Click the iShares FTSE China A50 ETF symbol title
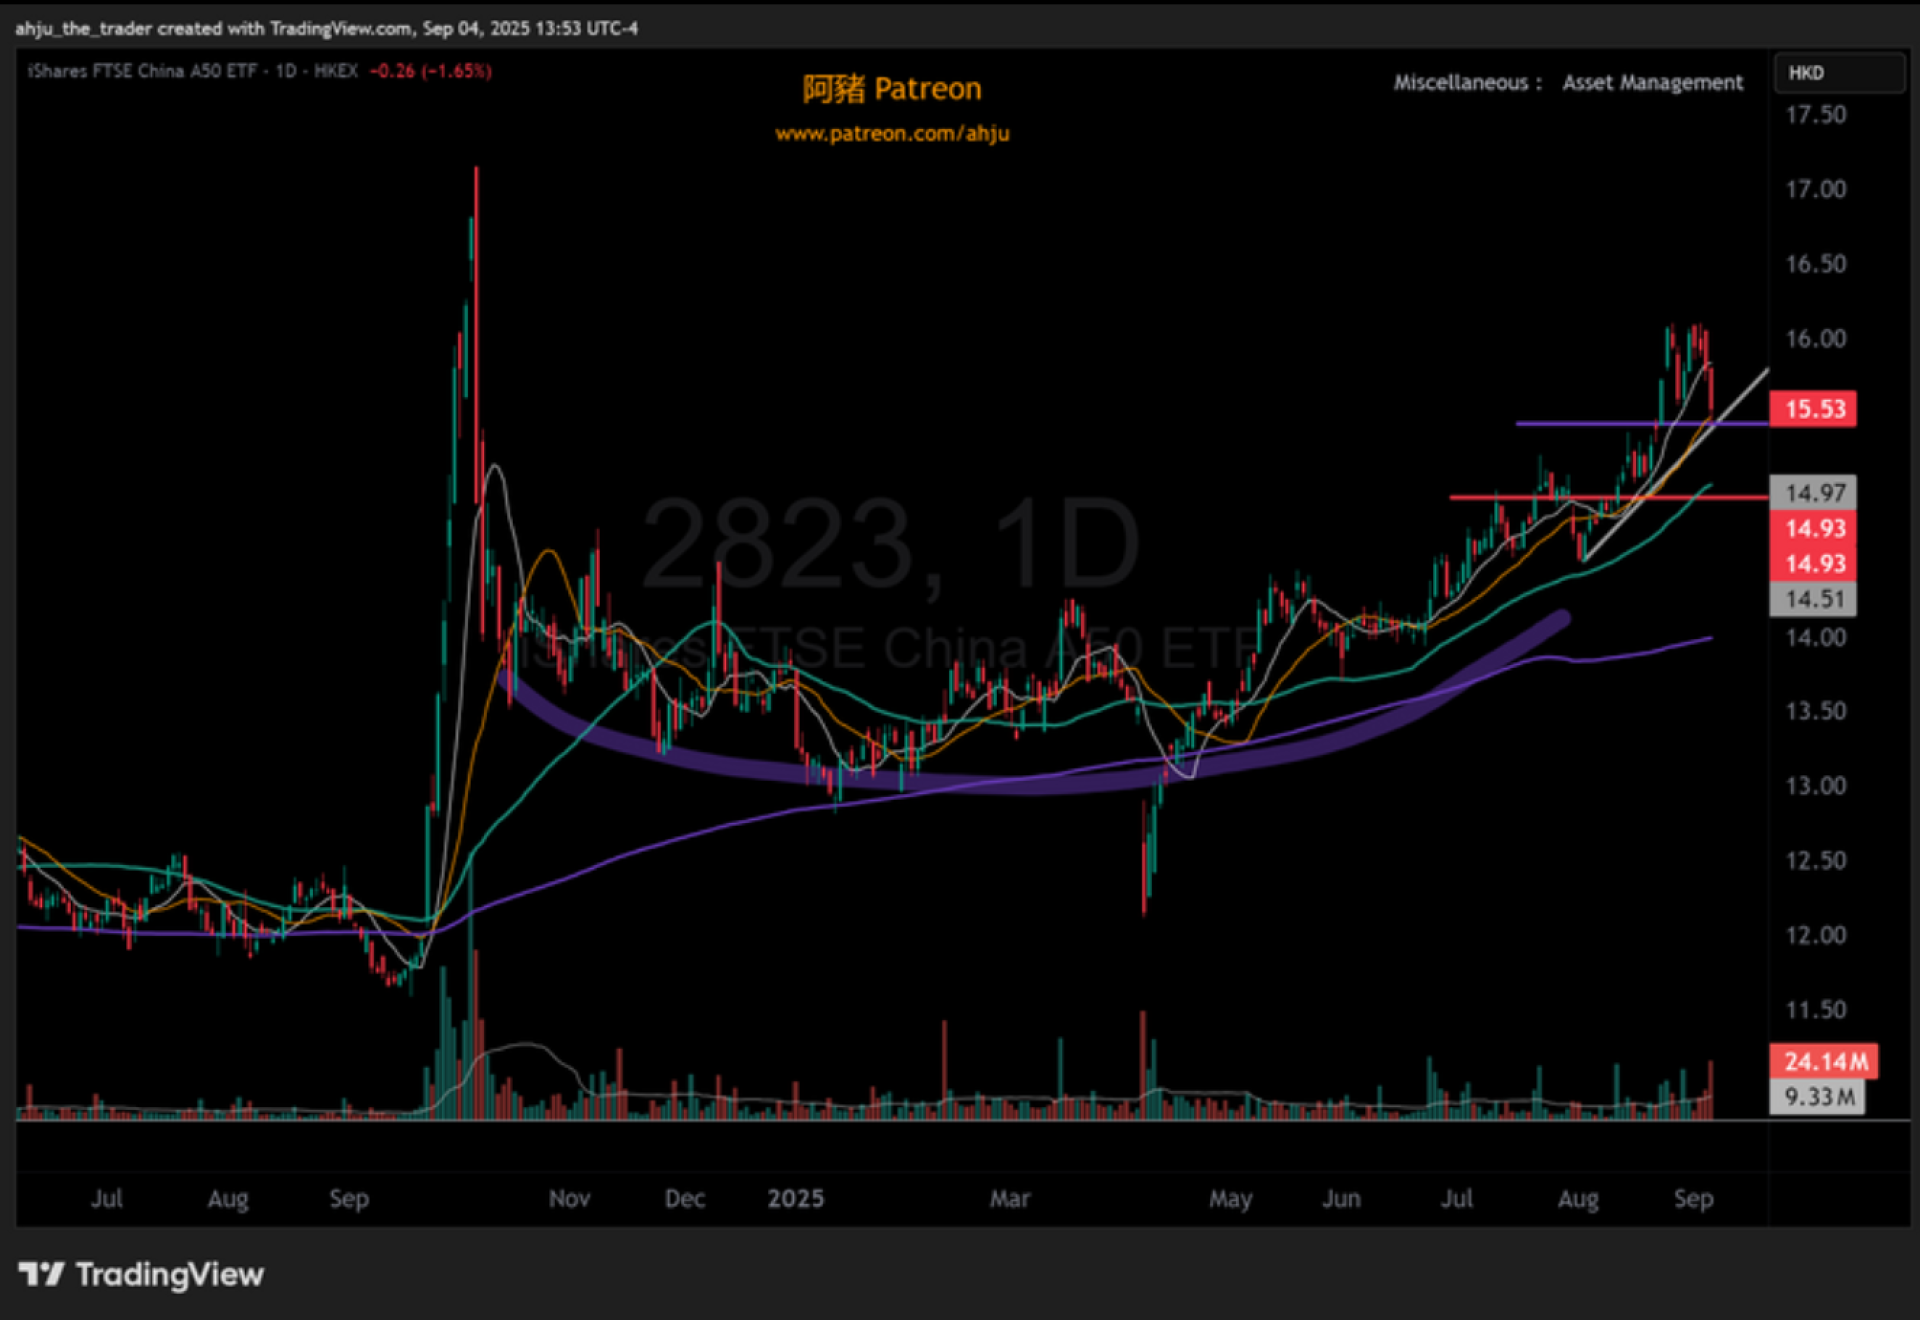 pos(145,71)
